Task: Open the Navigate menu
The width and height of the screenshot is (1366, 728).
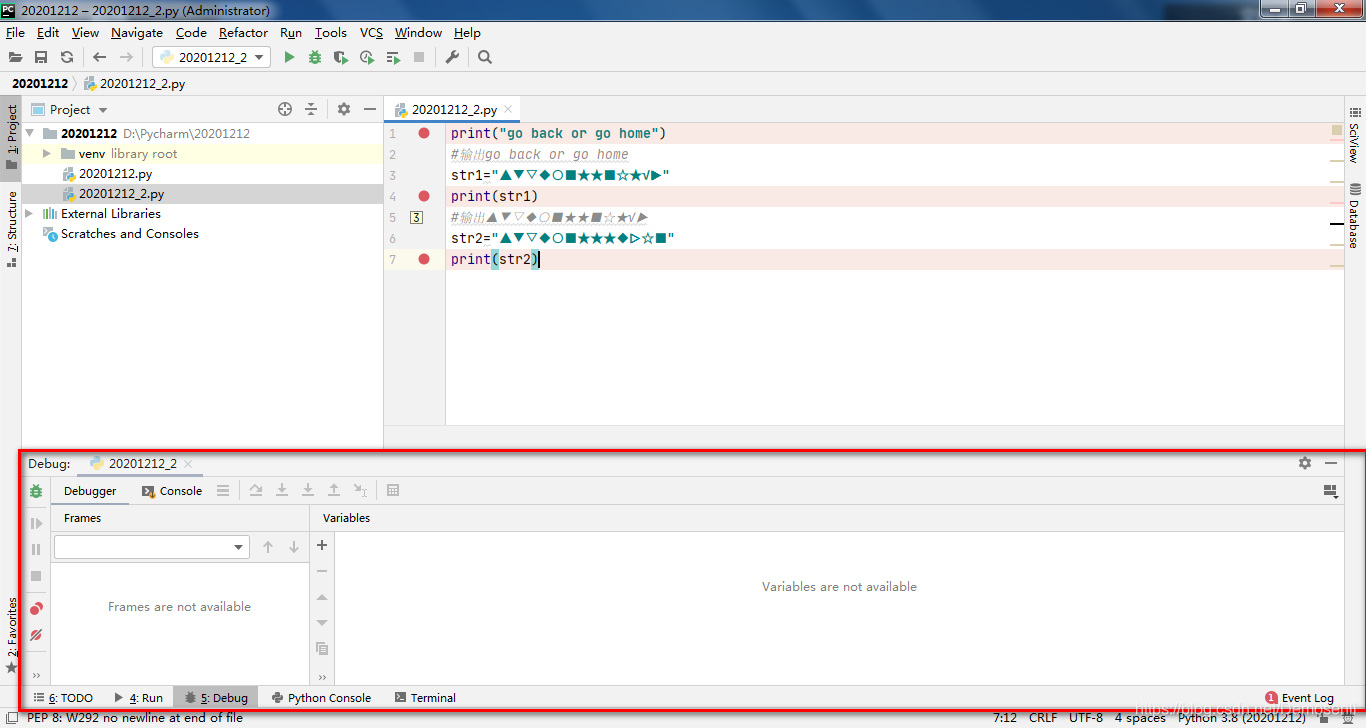Action: click(x=137, y=33)
